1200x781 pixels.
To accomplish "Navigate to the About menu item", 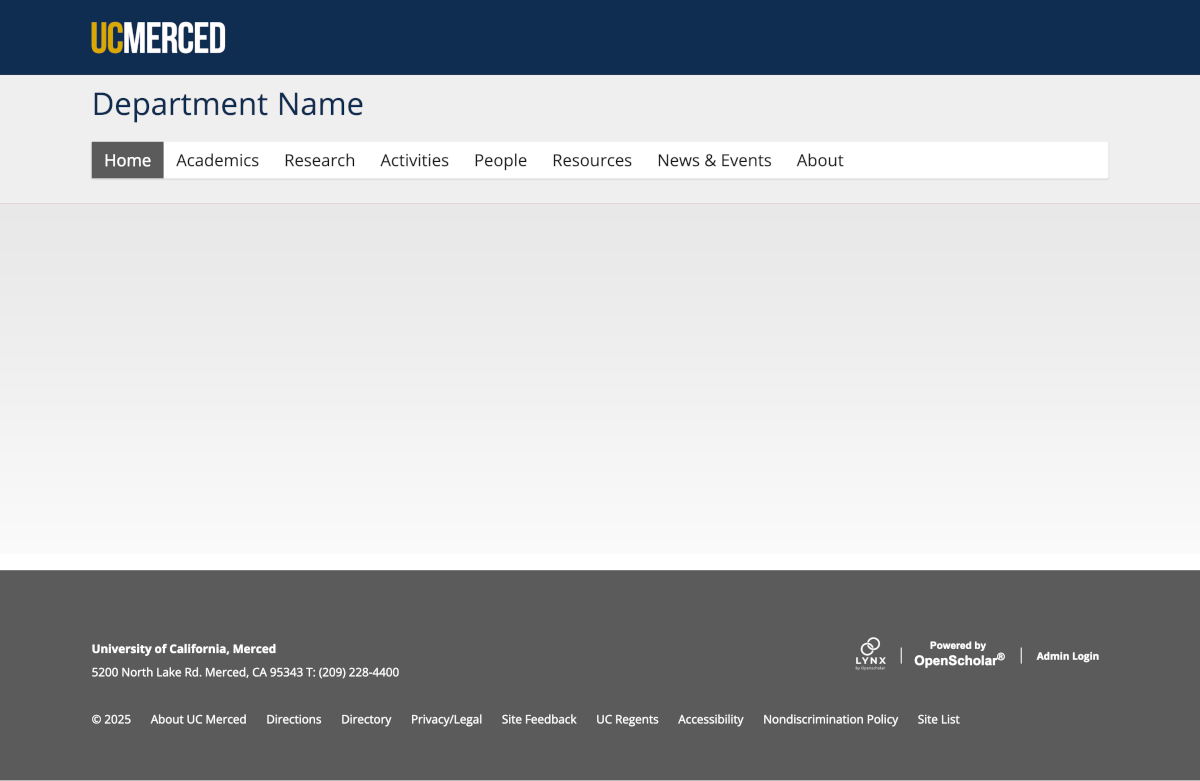I will 820,160.
